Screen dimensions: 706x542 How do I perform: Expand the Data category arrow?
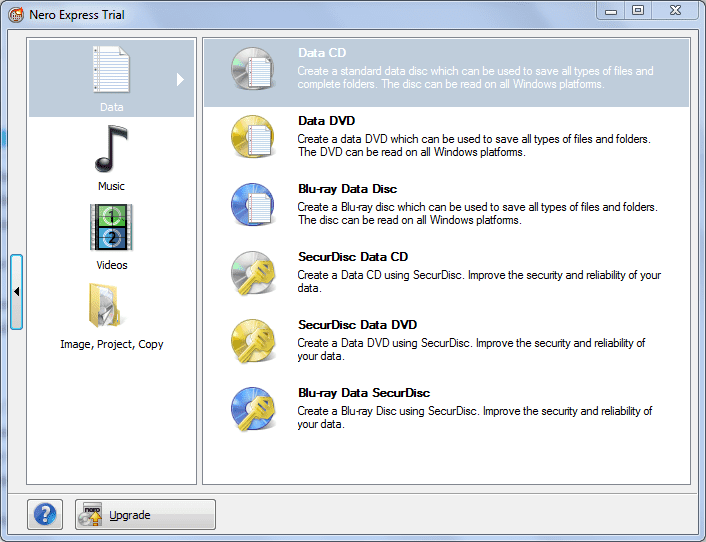coord(180,79)
